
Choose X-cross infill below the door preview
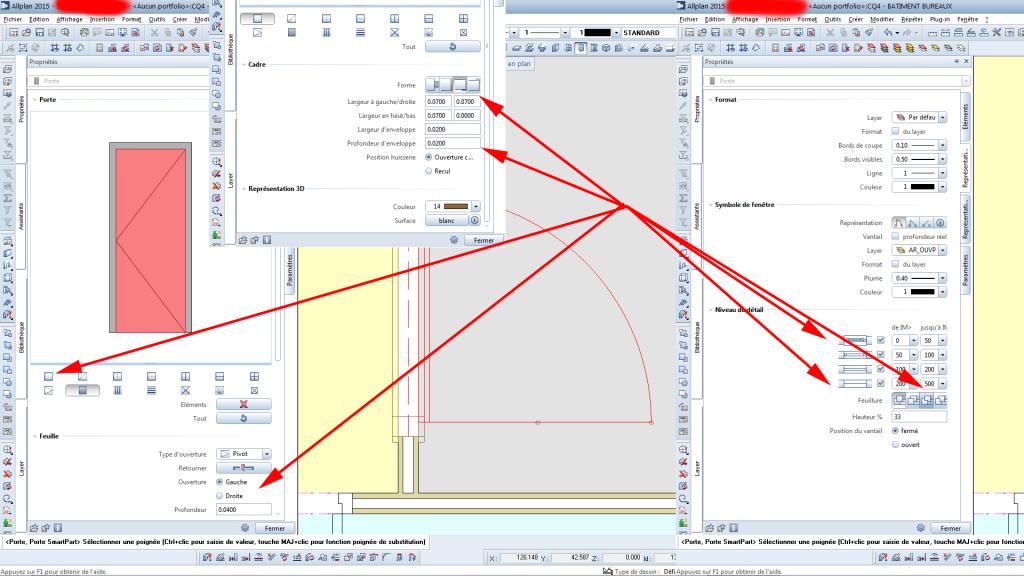185,391
